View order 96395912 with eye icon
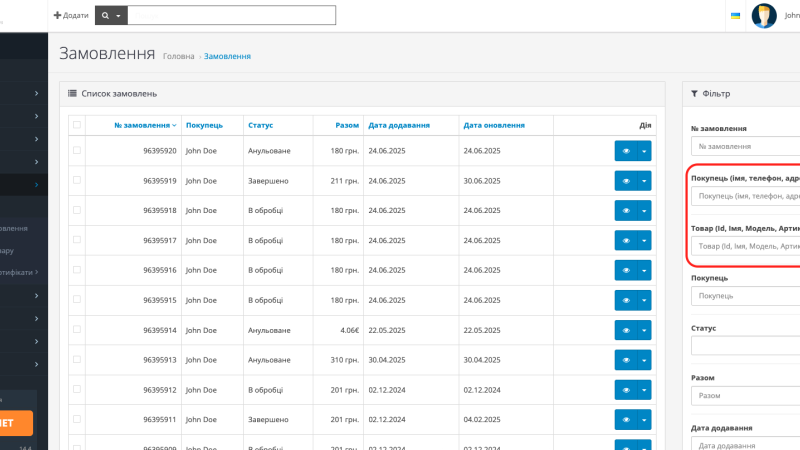The image size is (800, 450). click(626, 390)
